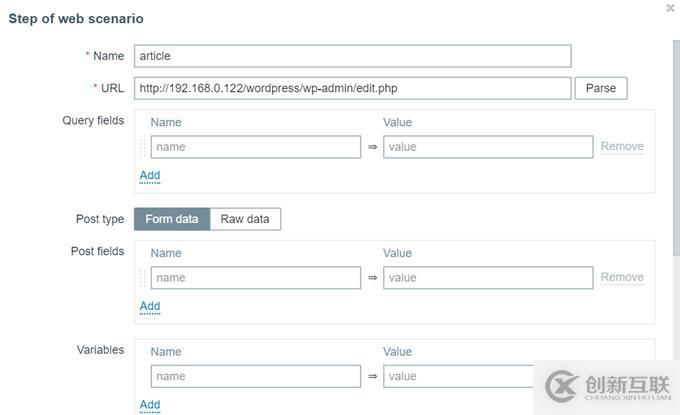
Task: Click the Variables name input
Action: pyautogui.click(x=256, y=376)
